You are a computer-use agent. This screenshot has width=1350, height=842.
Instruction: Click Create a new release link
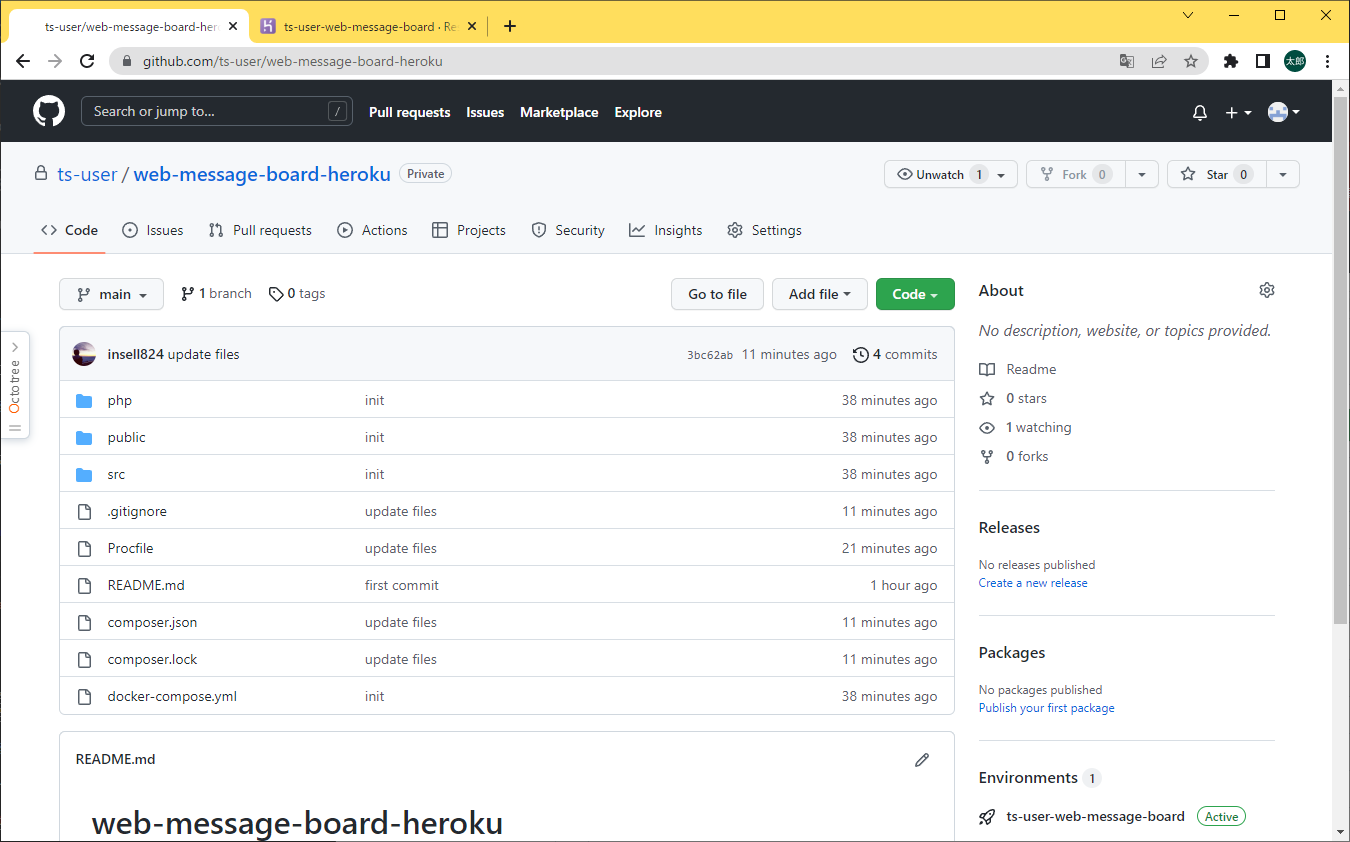pyautogui.click(x=1033, y=583)
